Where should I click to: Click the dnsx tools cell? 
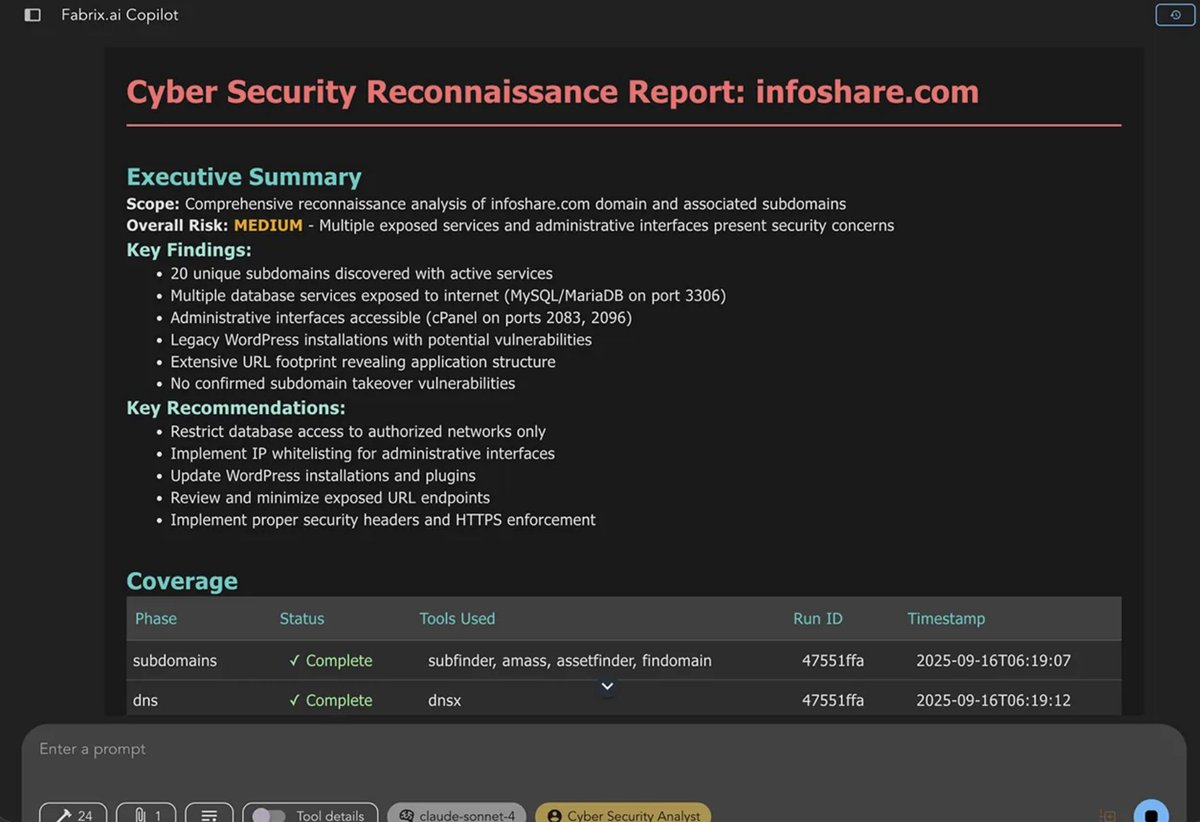[x=445, y=701]
